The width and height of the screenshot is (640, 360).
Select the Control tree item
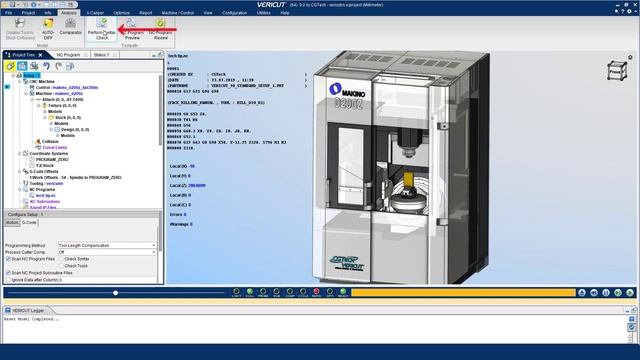[67, 87]
